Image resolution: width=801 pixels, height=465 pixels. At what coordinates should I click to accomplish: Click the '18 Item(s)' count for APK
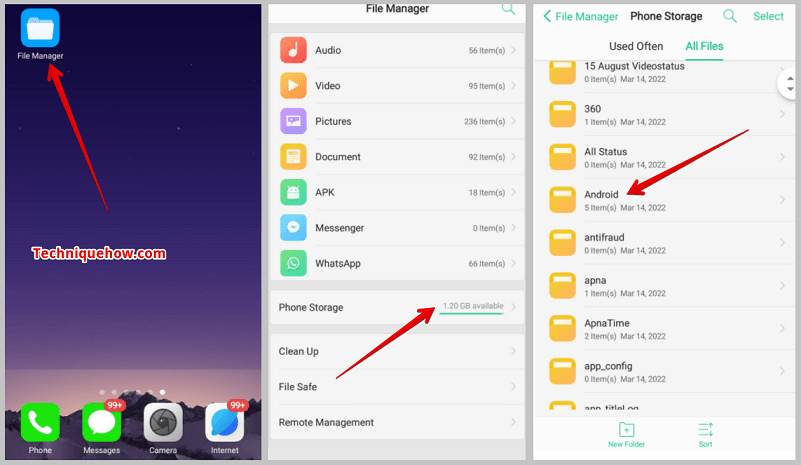point(486,193)
